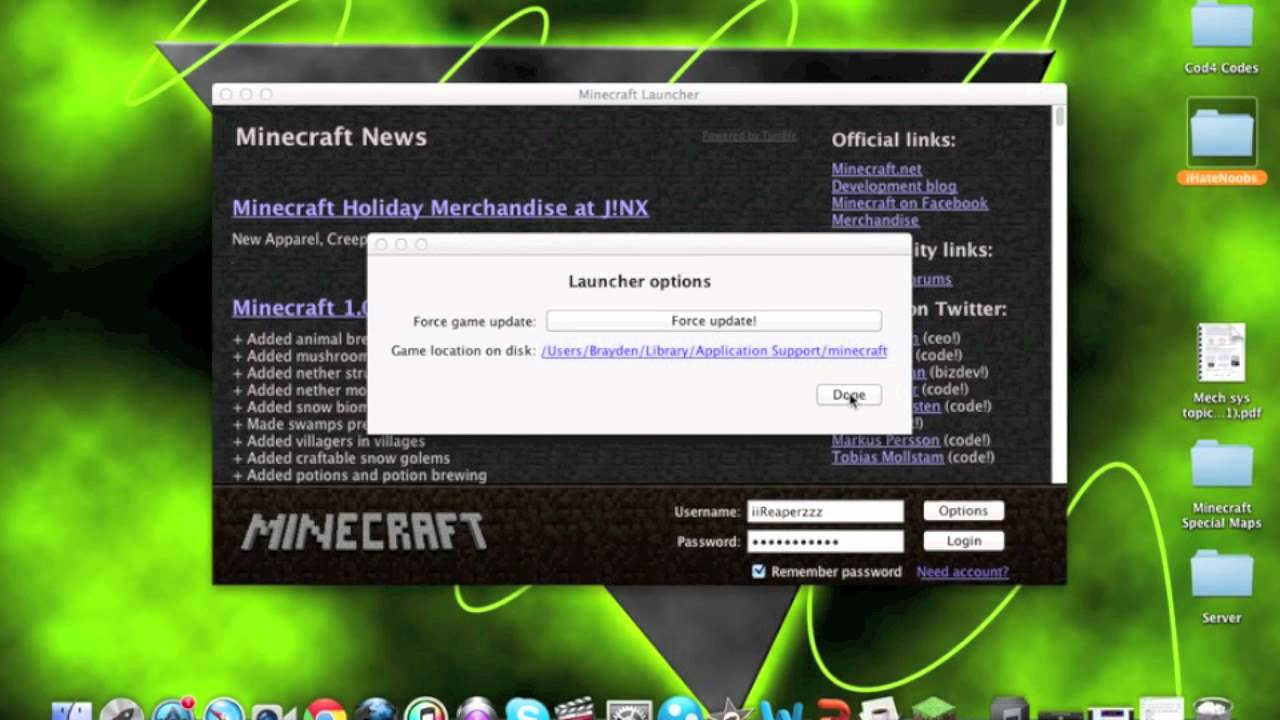Select the Server folder on desktop
Image resolution: width=1280 pixels, height=720 pixels.
tap(1221, 588)
